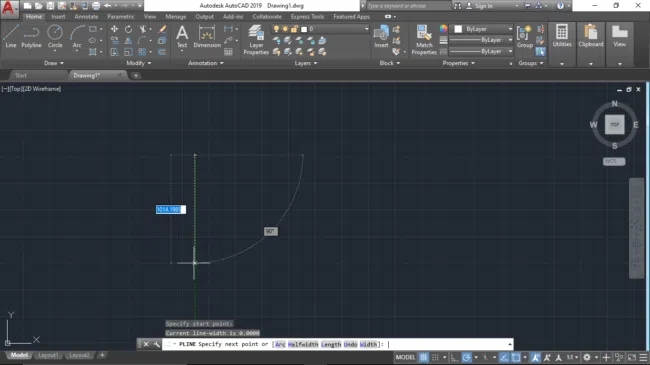Click the ViewCube TOP face

[614, 124]
